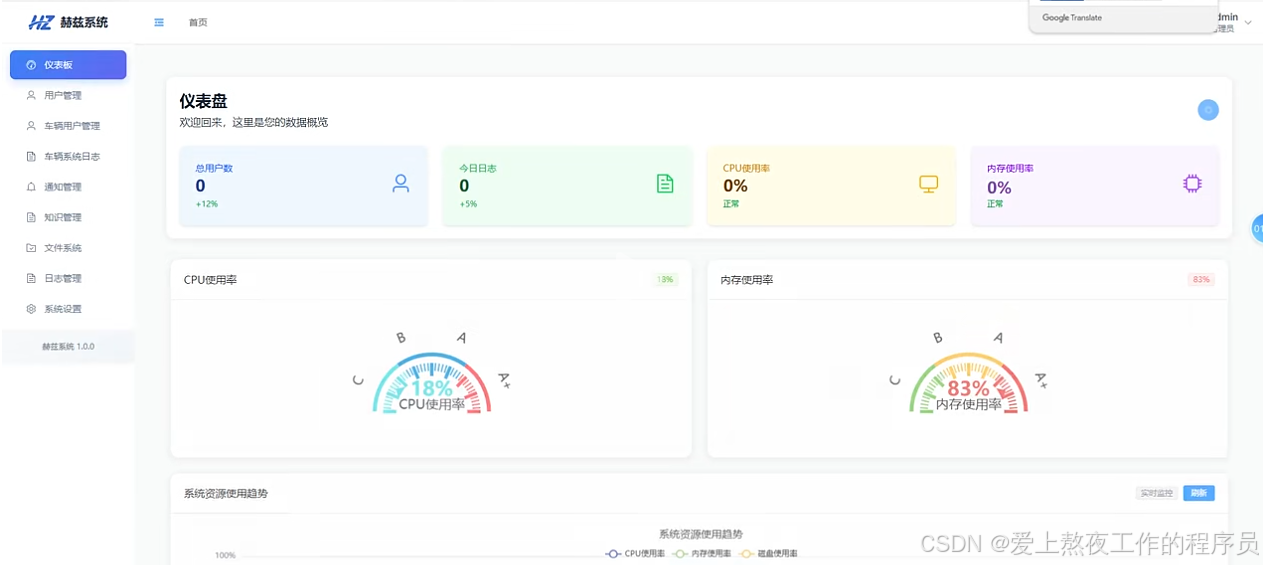Click the +5% growth text

tap(468, 204)
